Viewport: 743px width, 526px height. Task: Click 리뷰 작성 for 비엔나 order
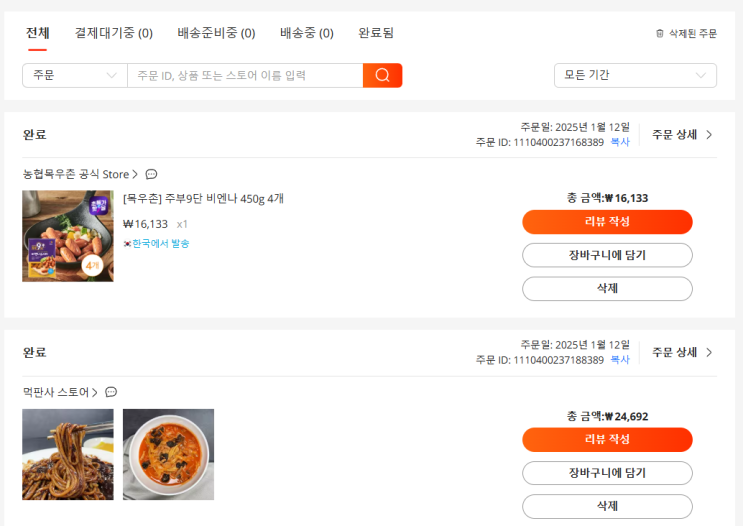607,222
